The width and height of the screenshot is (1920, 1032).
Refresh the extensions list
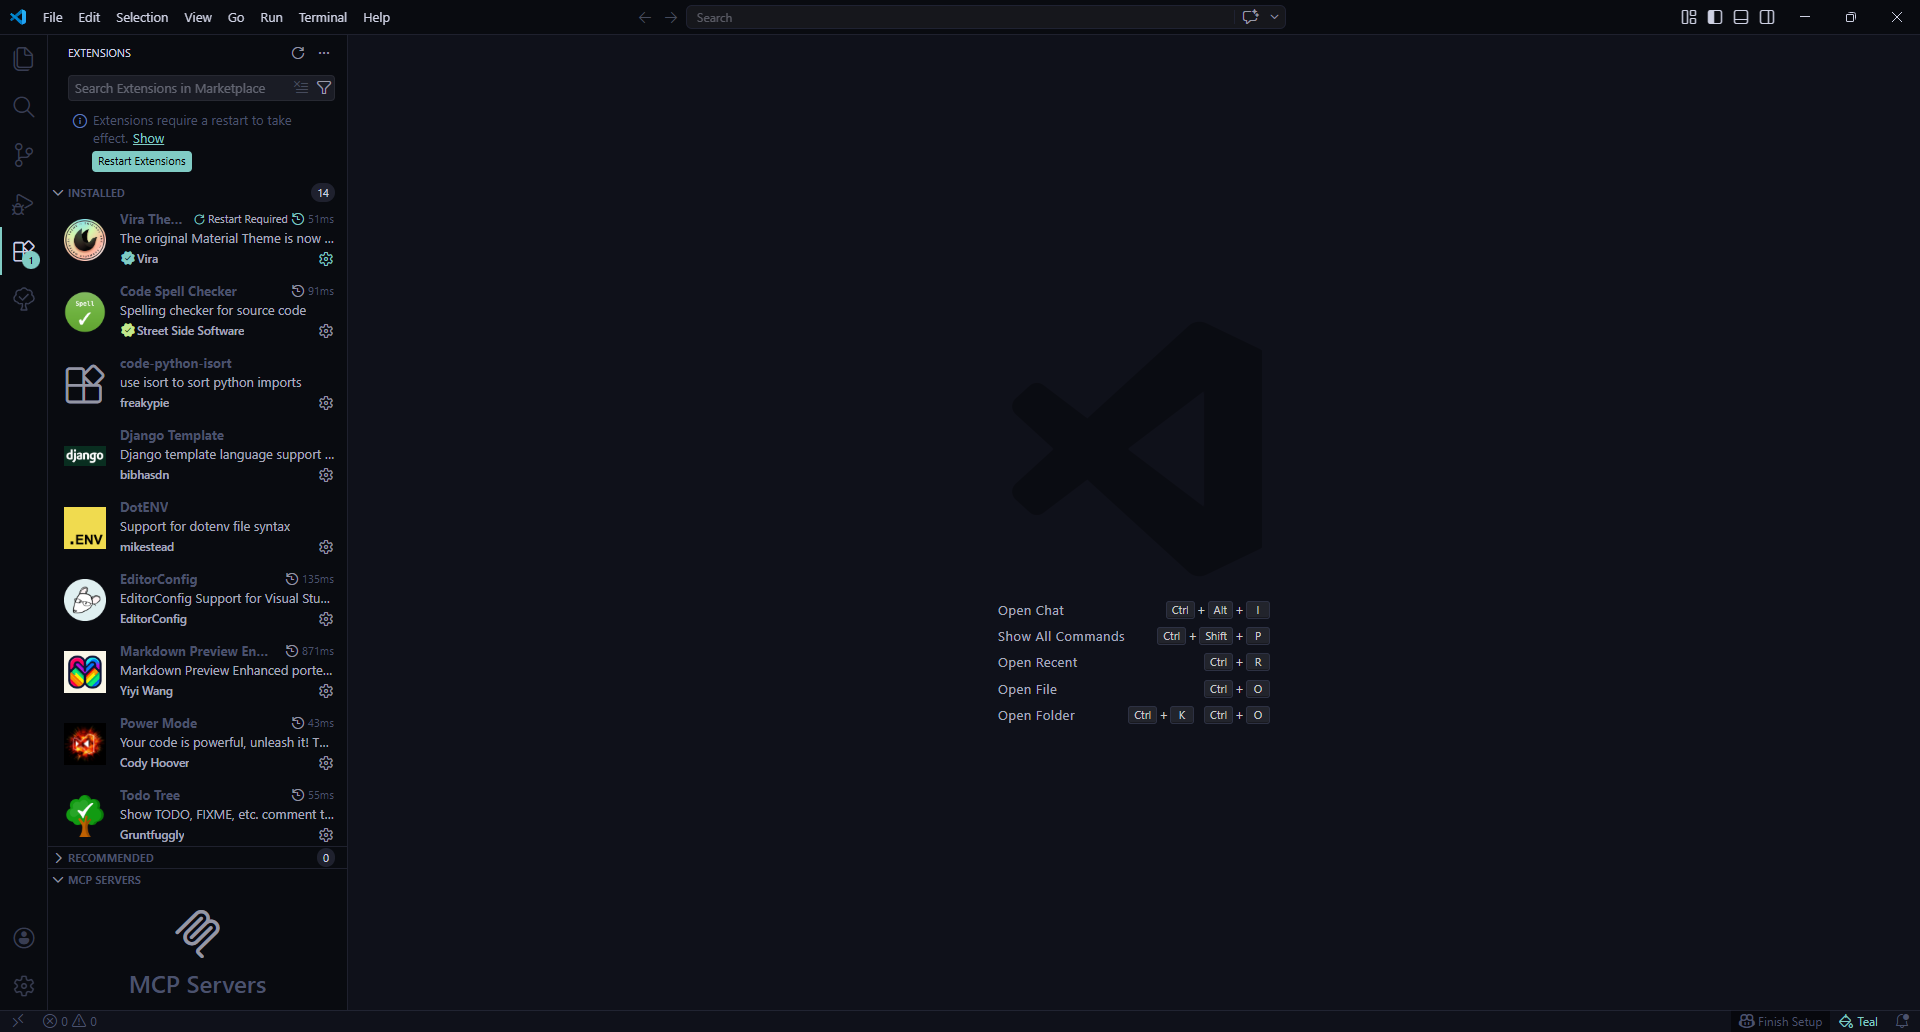(x=298, y=53)
